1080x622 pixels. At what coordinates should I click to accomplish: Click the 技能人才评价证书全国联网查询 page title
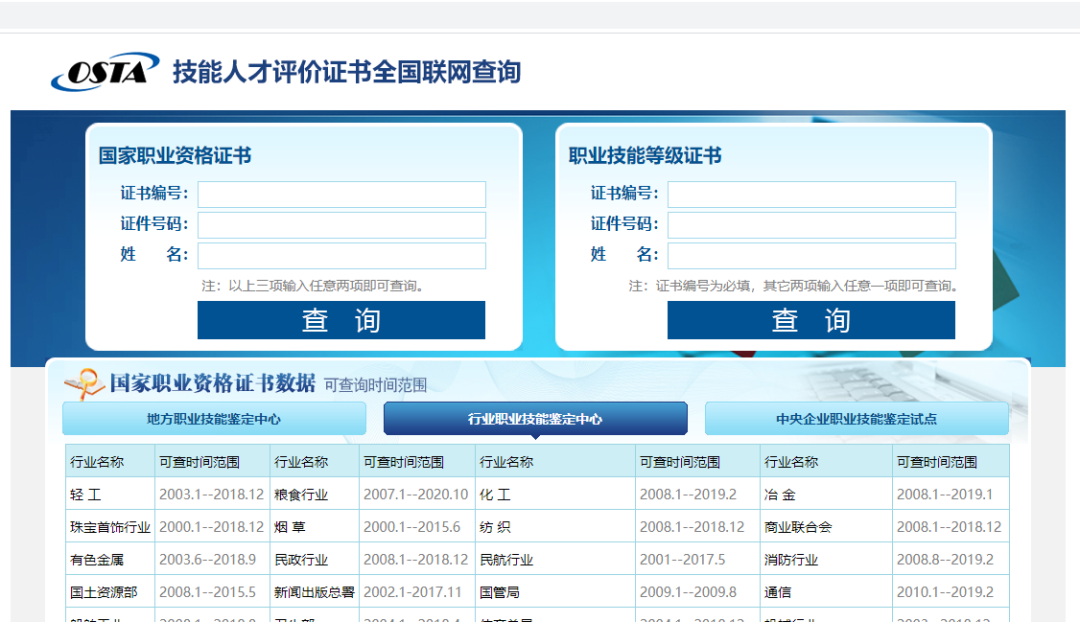point(346,72)
